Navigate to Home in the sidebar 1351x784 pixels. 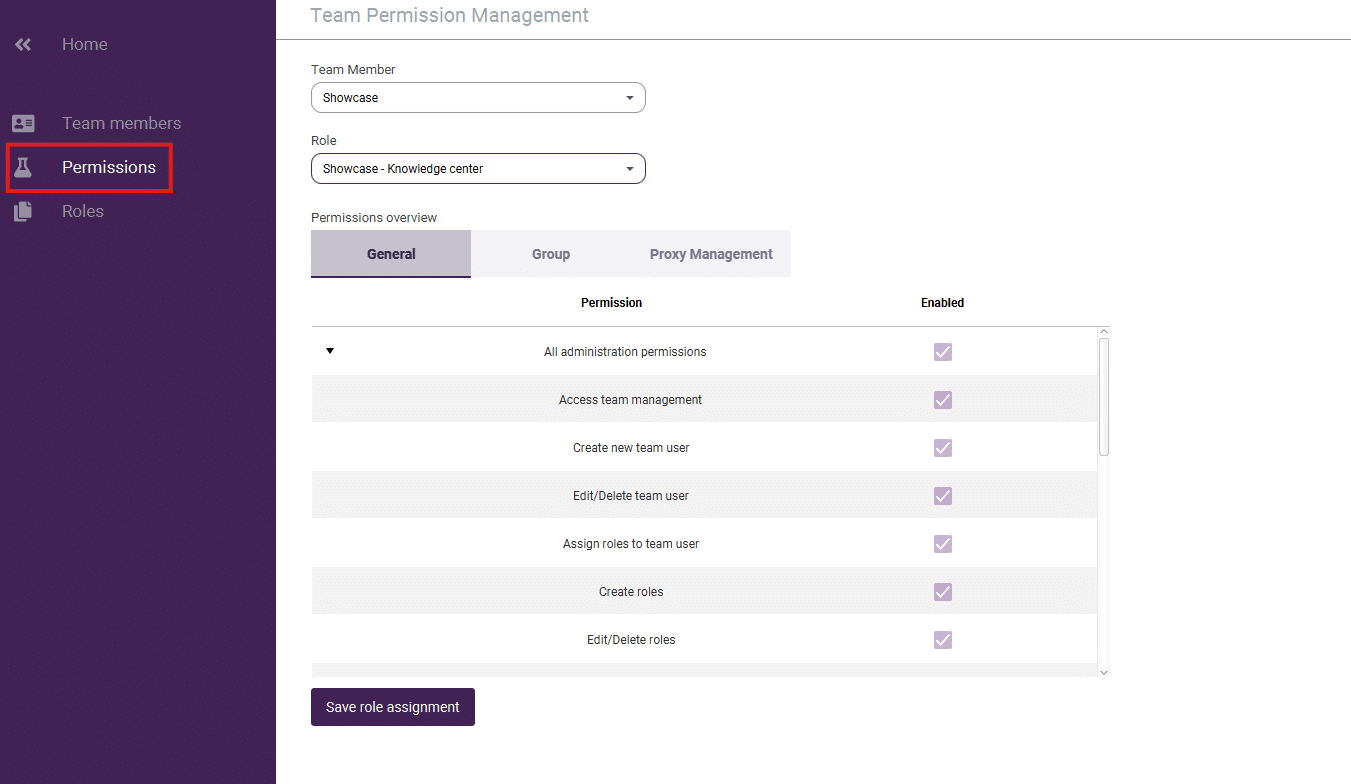(84, 43)
